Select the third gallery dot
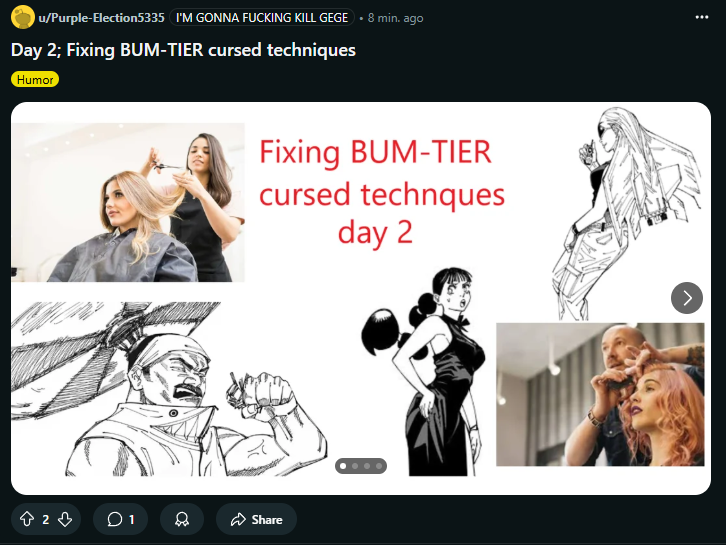 click(367, 466)
